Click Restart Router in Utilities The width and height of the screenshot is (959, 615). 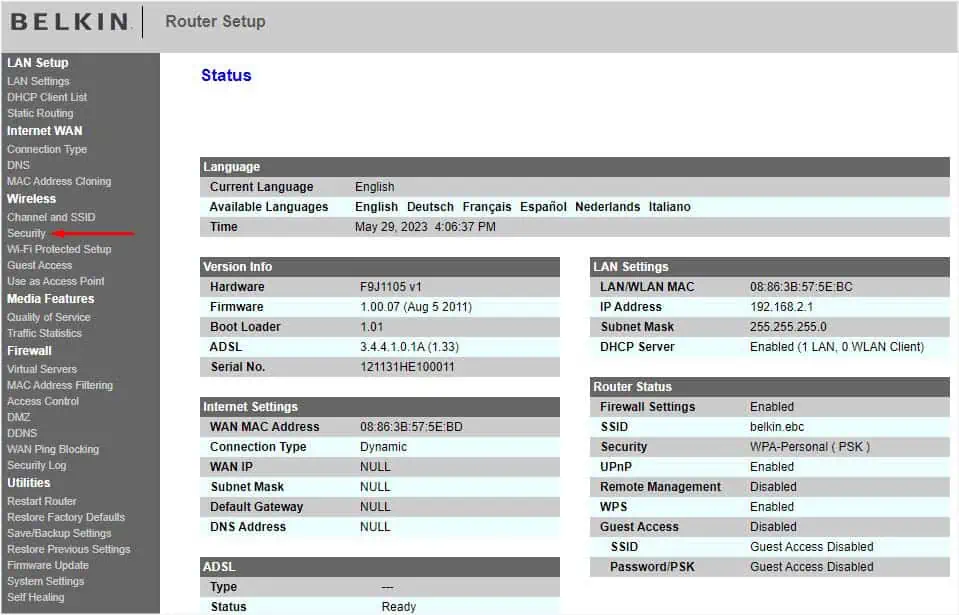click(x=42, y=501)
